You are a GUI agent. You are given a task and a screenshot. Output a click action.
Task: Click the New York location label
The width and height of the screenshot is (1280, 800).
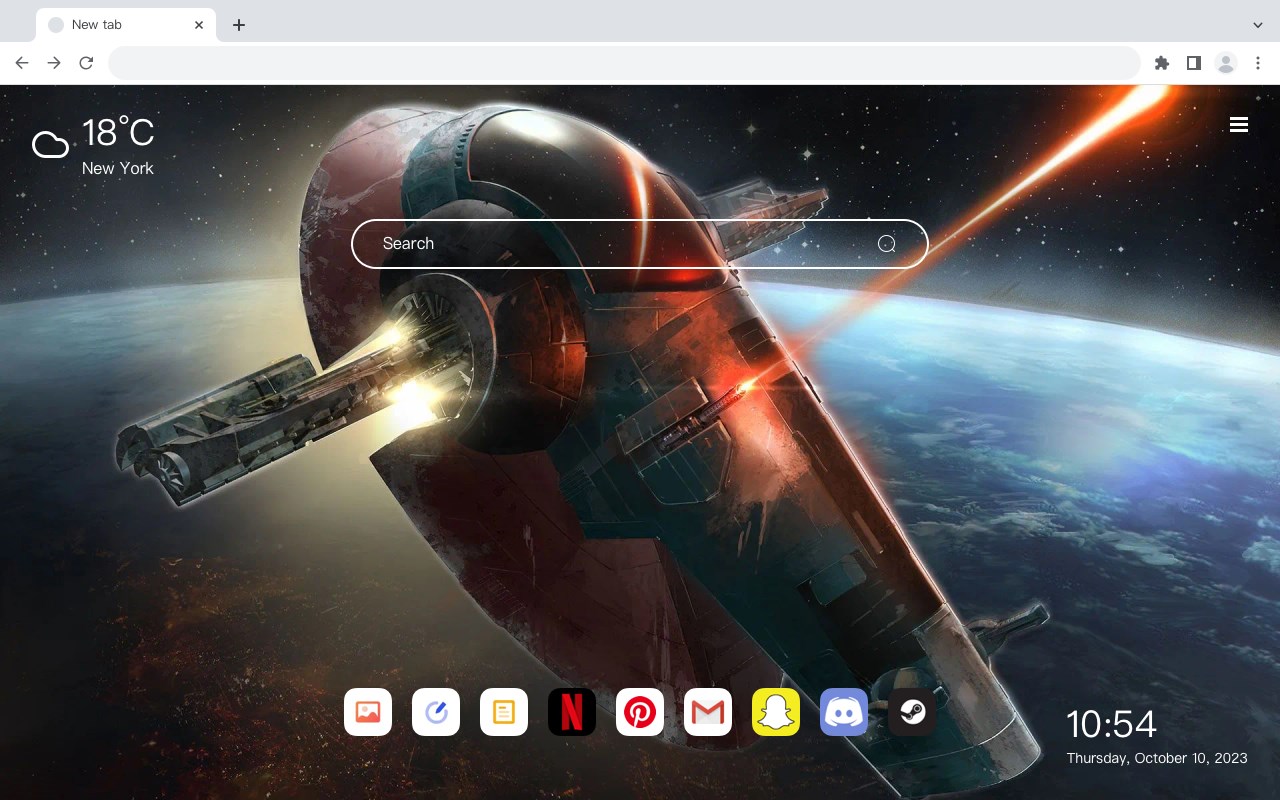[118, 168]
